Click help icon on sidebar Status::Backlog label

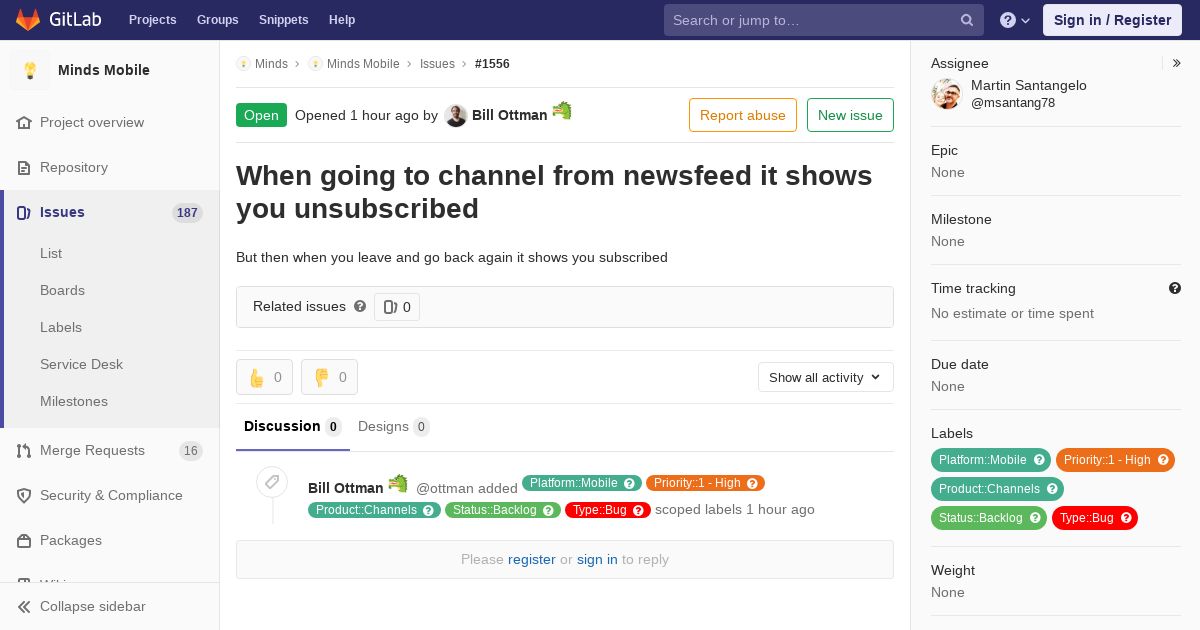[1035, 518]
